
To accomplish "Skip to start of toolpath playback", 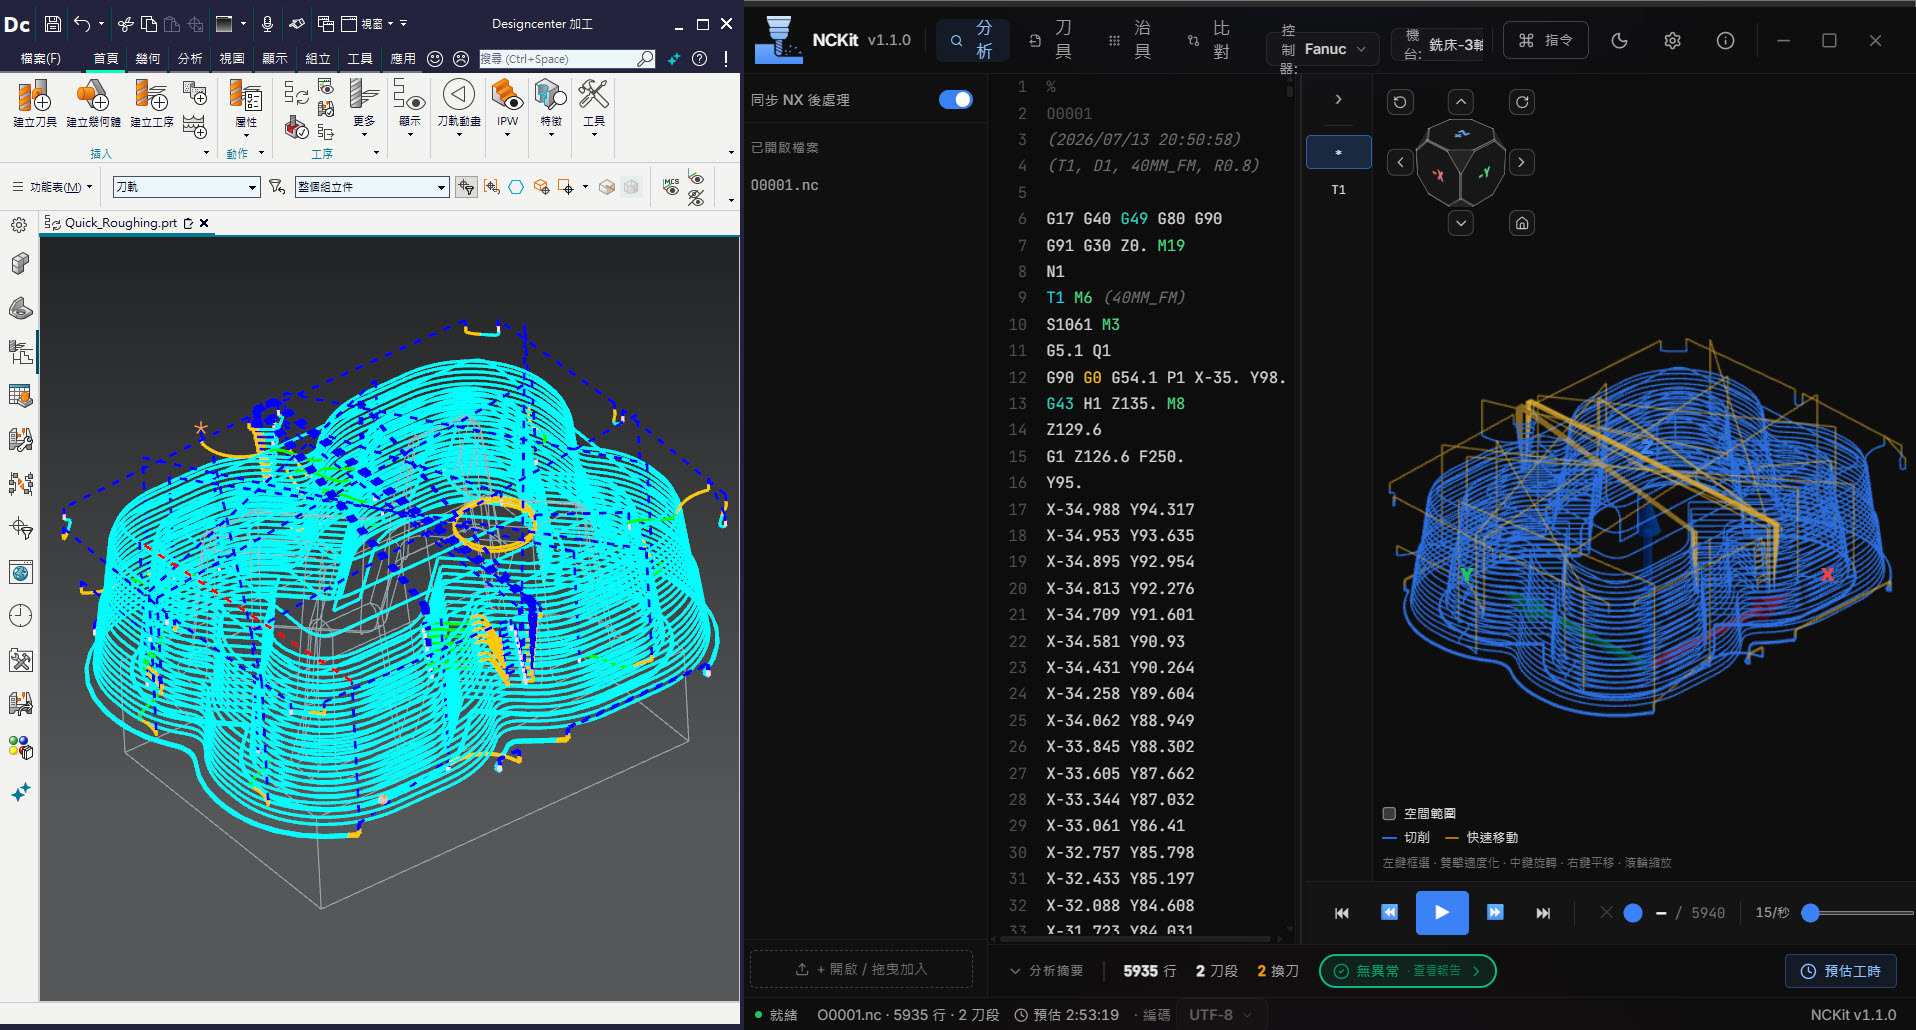I will pyautogui.click(x=1341, y=913).
